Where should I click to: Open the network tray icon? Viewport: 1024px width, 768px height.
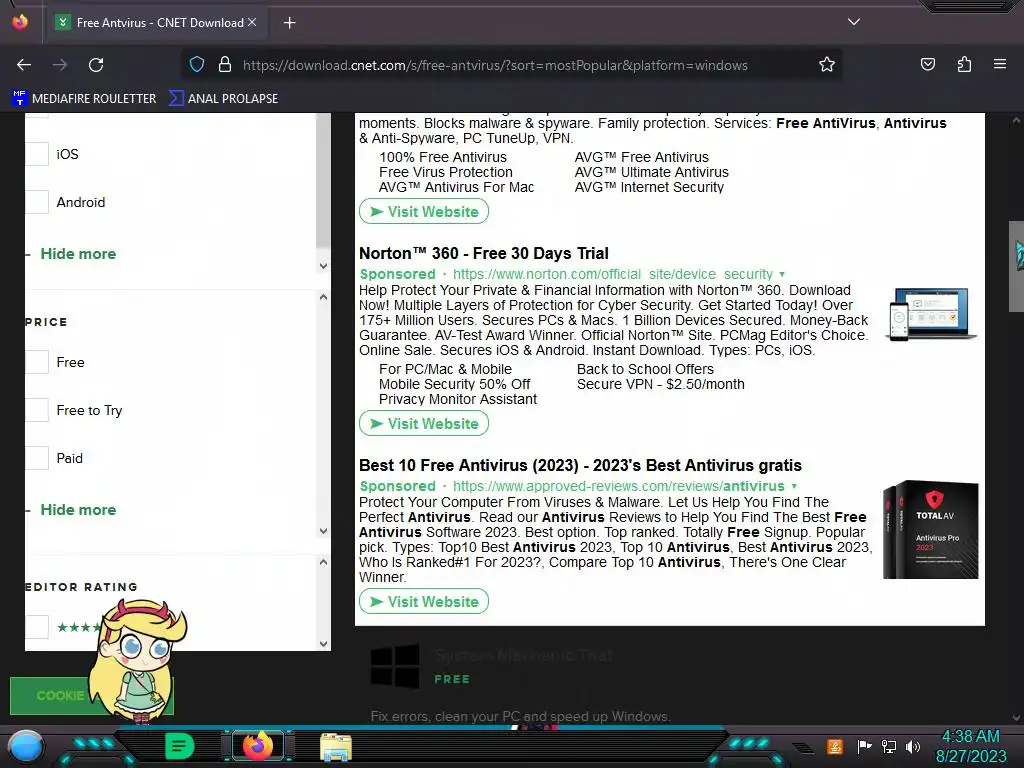[x=888, y=746]
